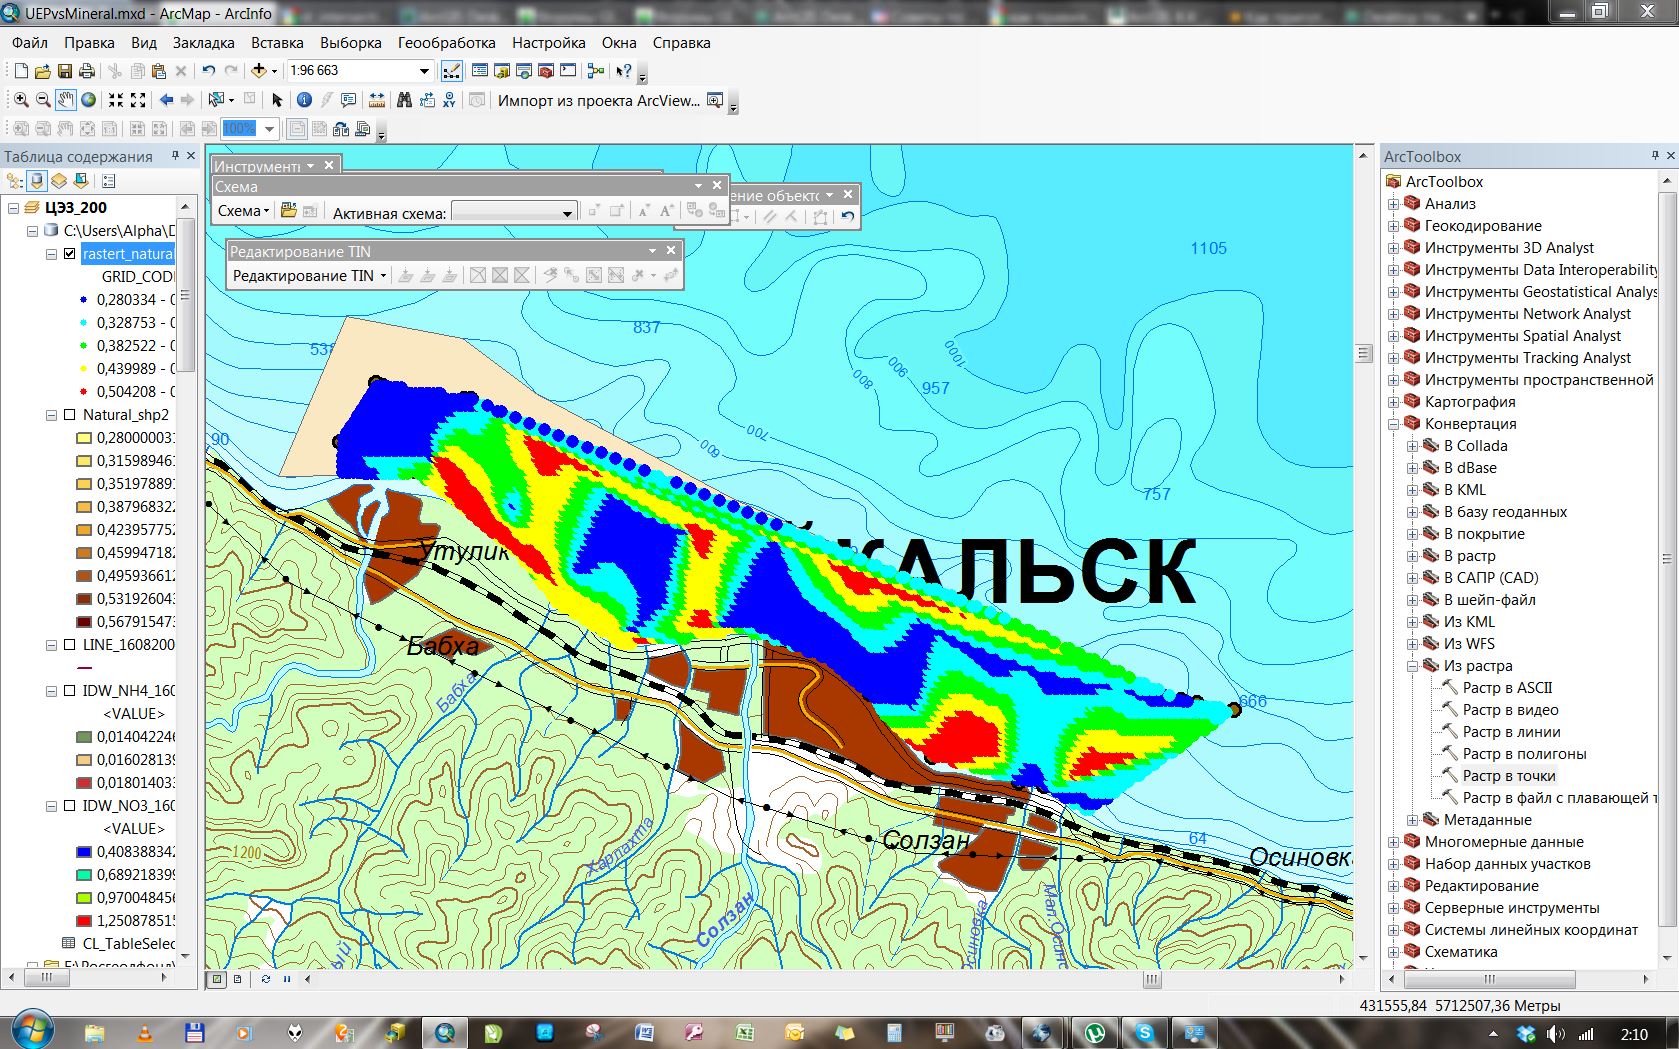This screenshot has width=1679, height=1049.
Task: Toggle the IDW_NO3 layer visibility checkbox
Action: [69, 806]
